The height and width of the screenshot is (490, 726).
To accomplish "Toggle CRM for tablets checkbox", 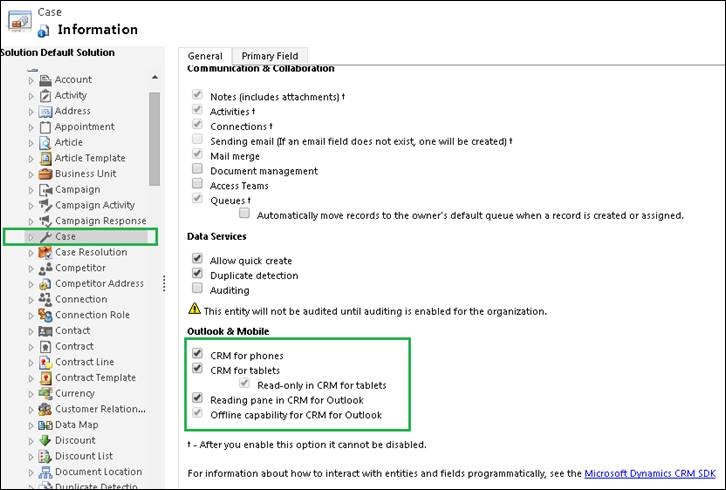I will point(198,368).
